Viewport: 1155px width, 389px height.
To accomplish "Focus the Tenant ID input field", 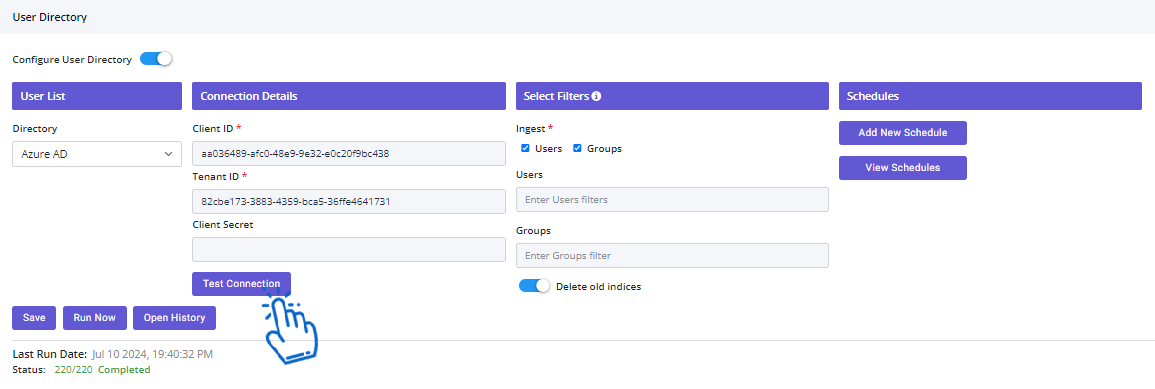I will (x=349, y=201).
